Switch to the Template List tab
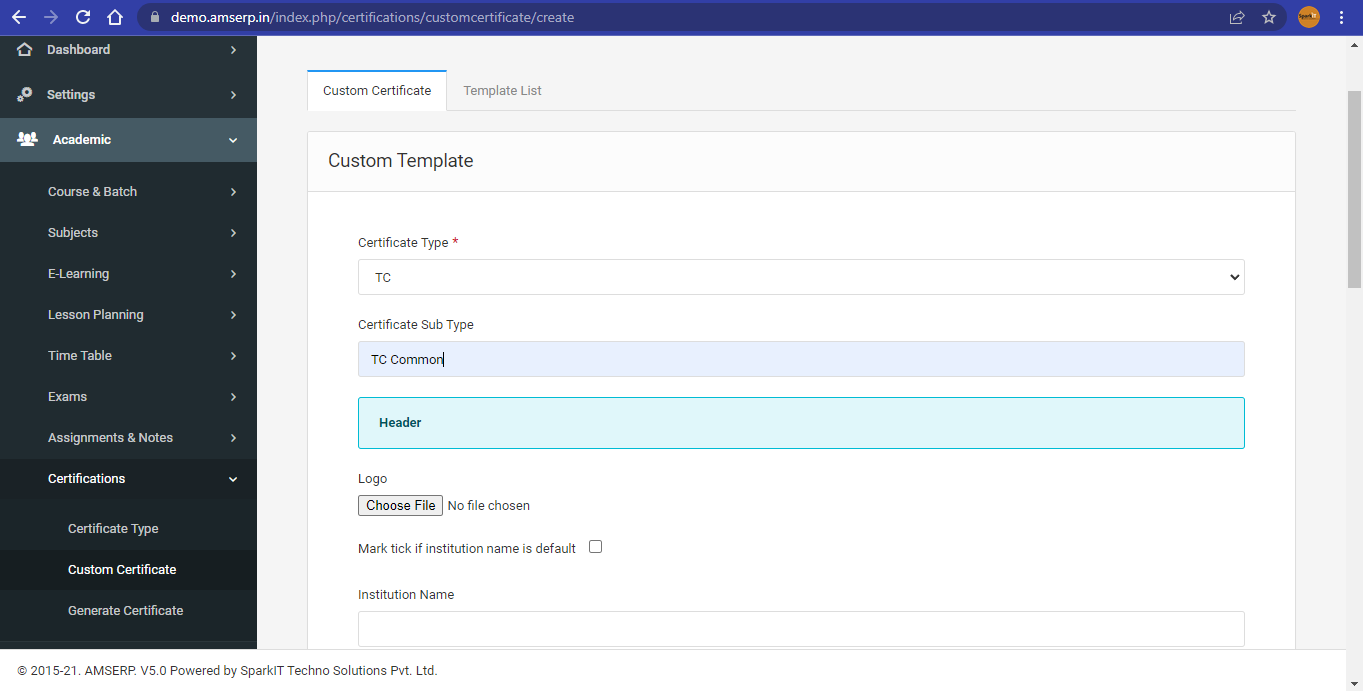This screenshot has height=691, width=1363. point(502,90)
